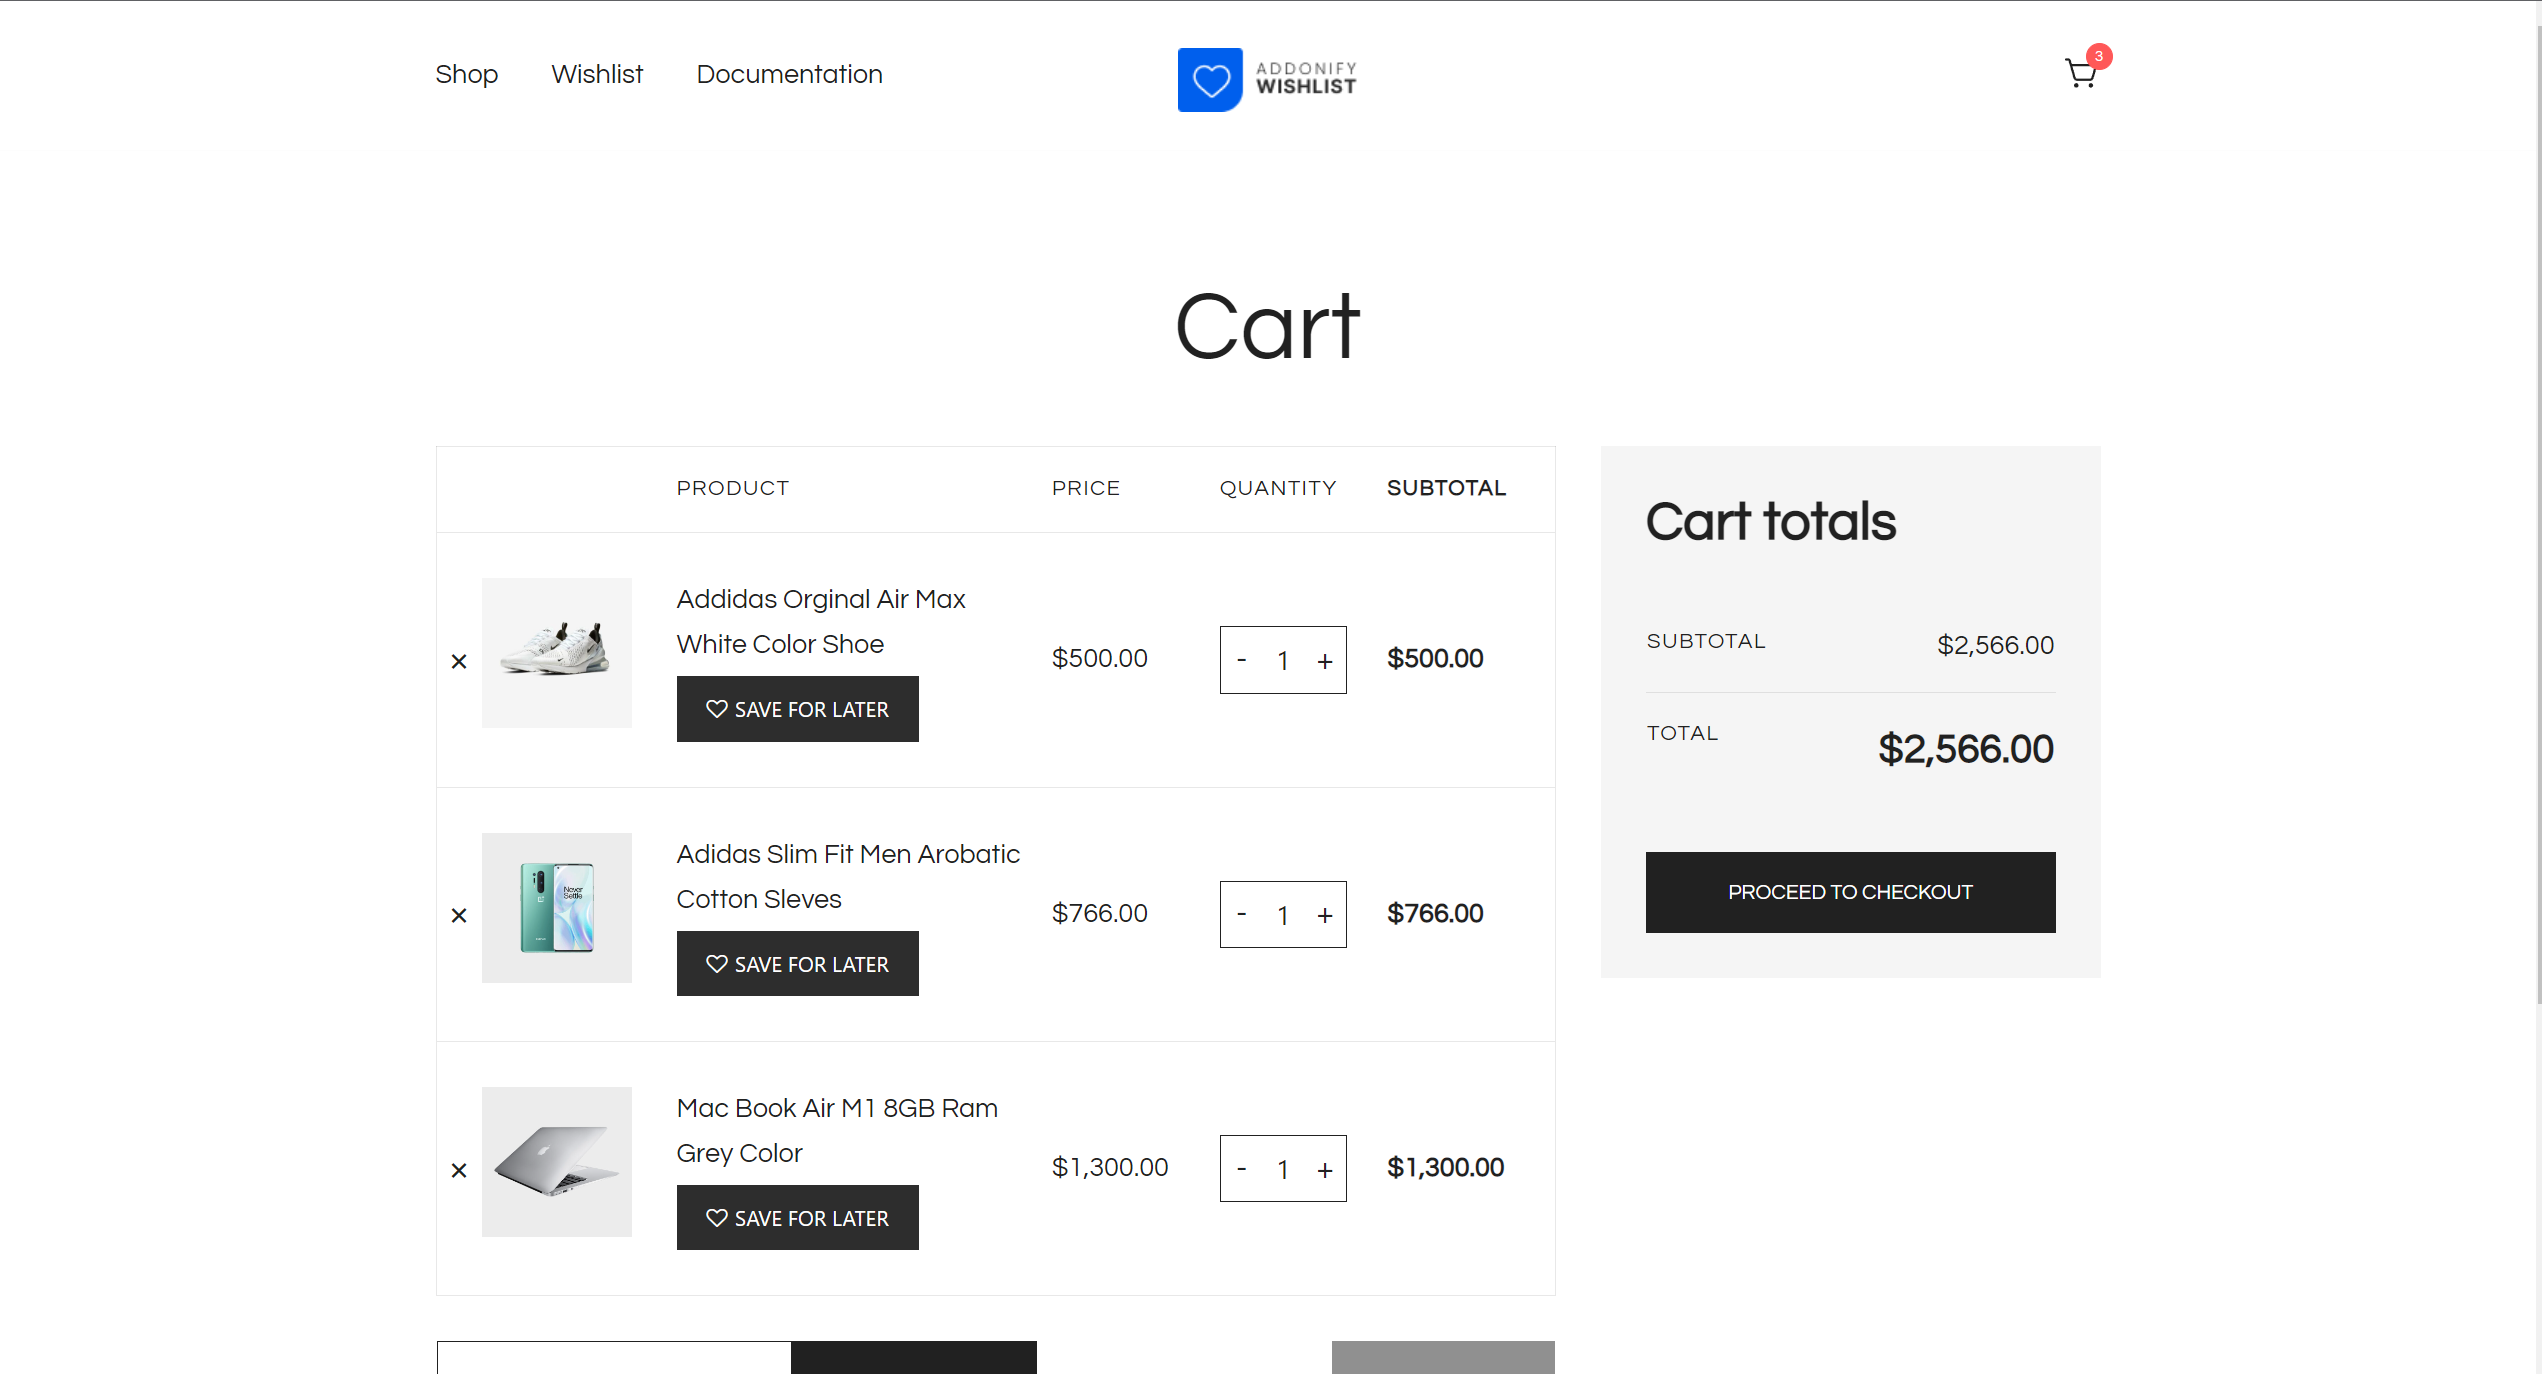Save Mac Book Air for later

pyautogui.click(x=797, y=1218)
